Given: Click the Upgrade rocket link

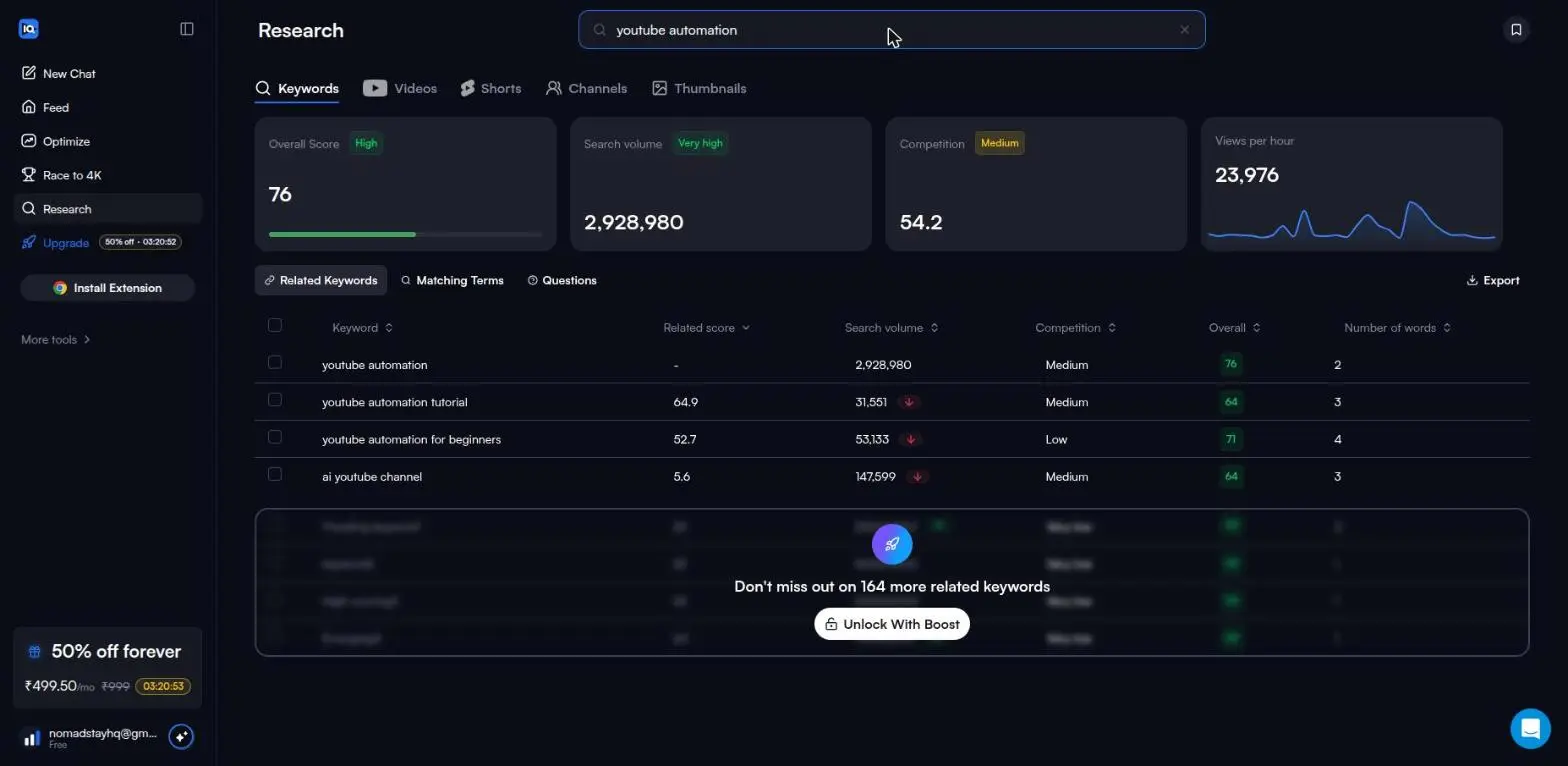Looking at the screenshot, I should (56, 243).
